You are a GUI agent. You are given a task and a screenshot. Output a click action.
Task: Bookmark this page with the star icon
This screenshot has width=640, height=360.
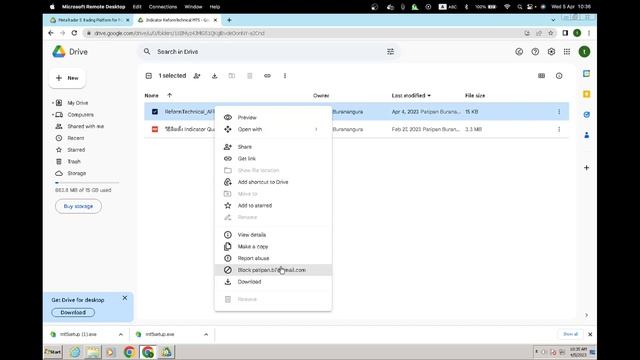pos(551,33)
